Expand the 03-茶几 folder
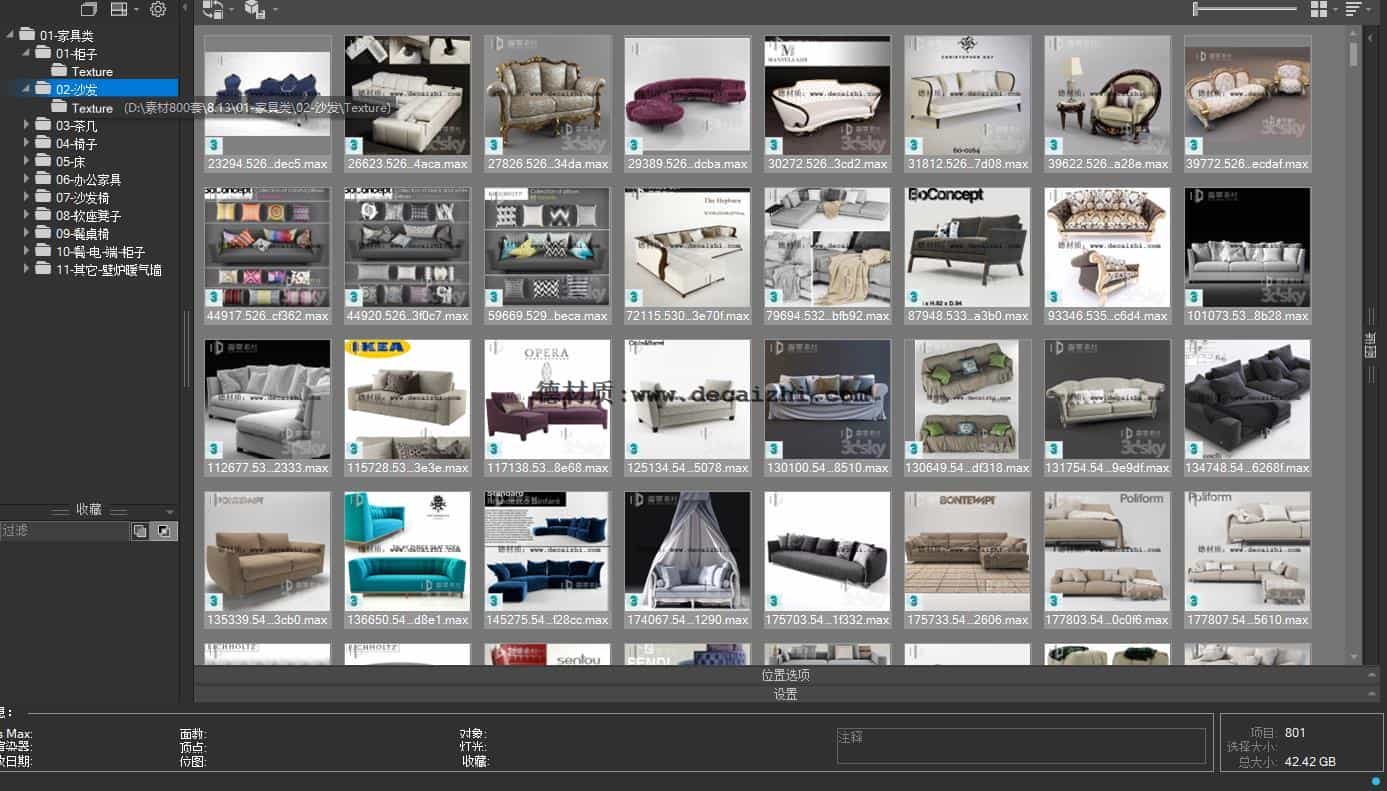 (x=26, y=125)
